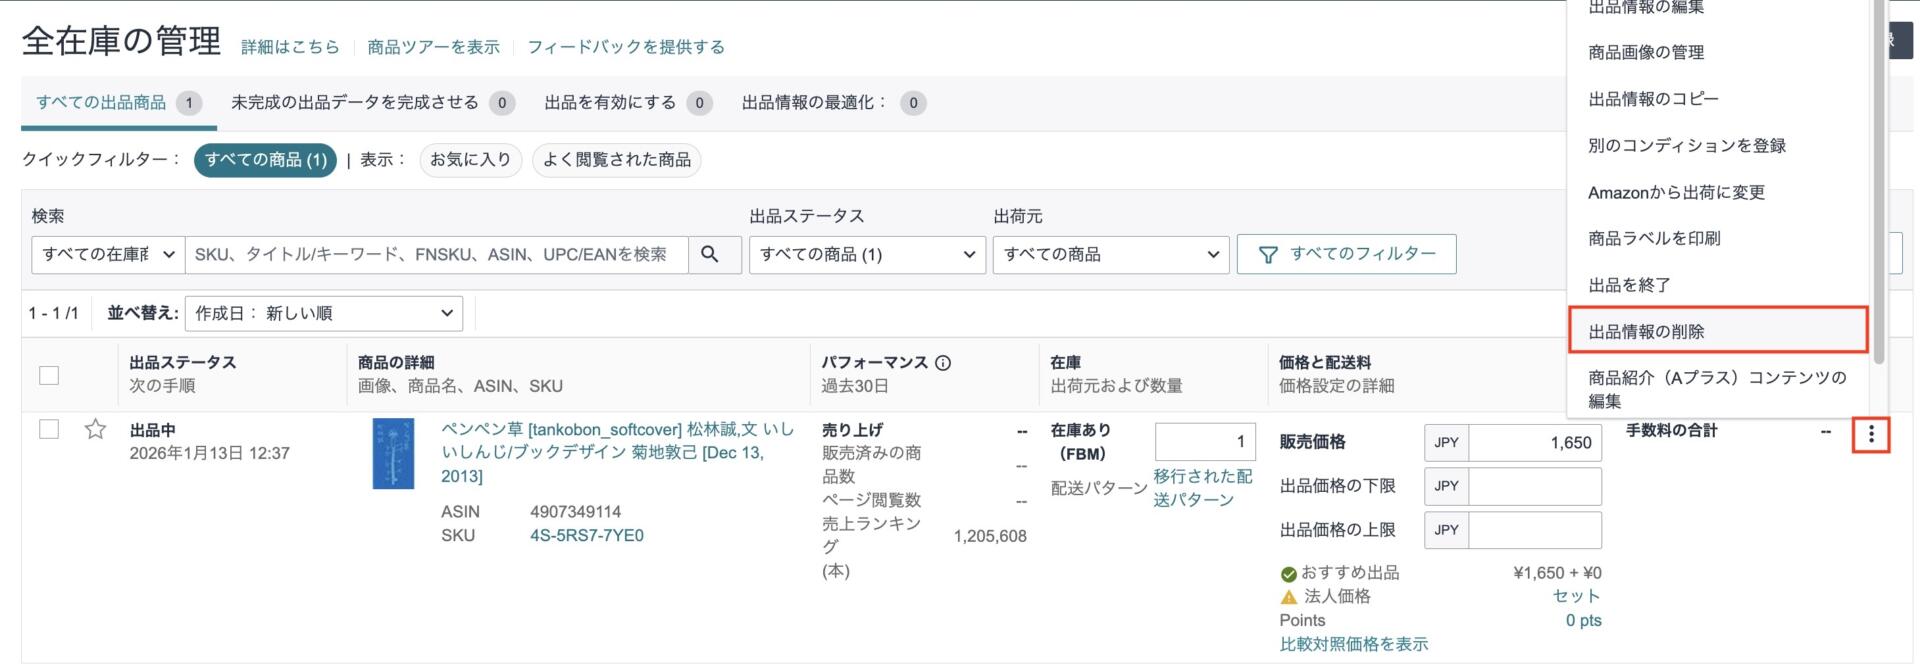Click the listing date 2026年1月13日 12:37
This screenshot has height=672, width=1920.
(x=210, y=453)
